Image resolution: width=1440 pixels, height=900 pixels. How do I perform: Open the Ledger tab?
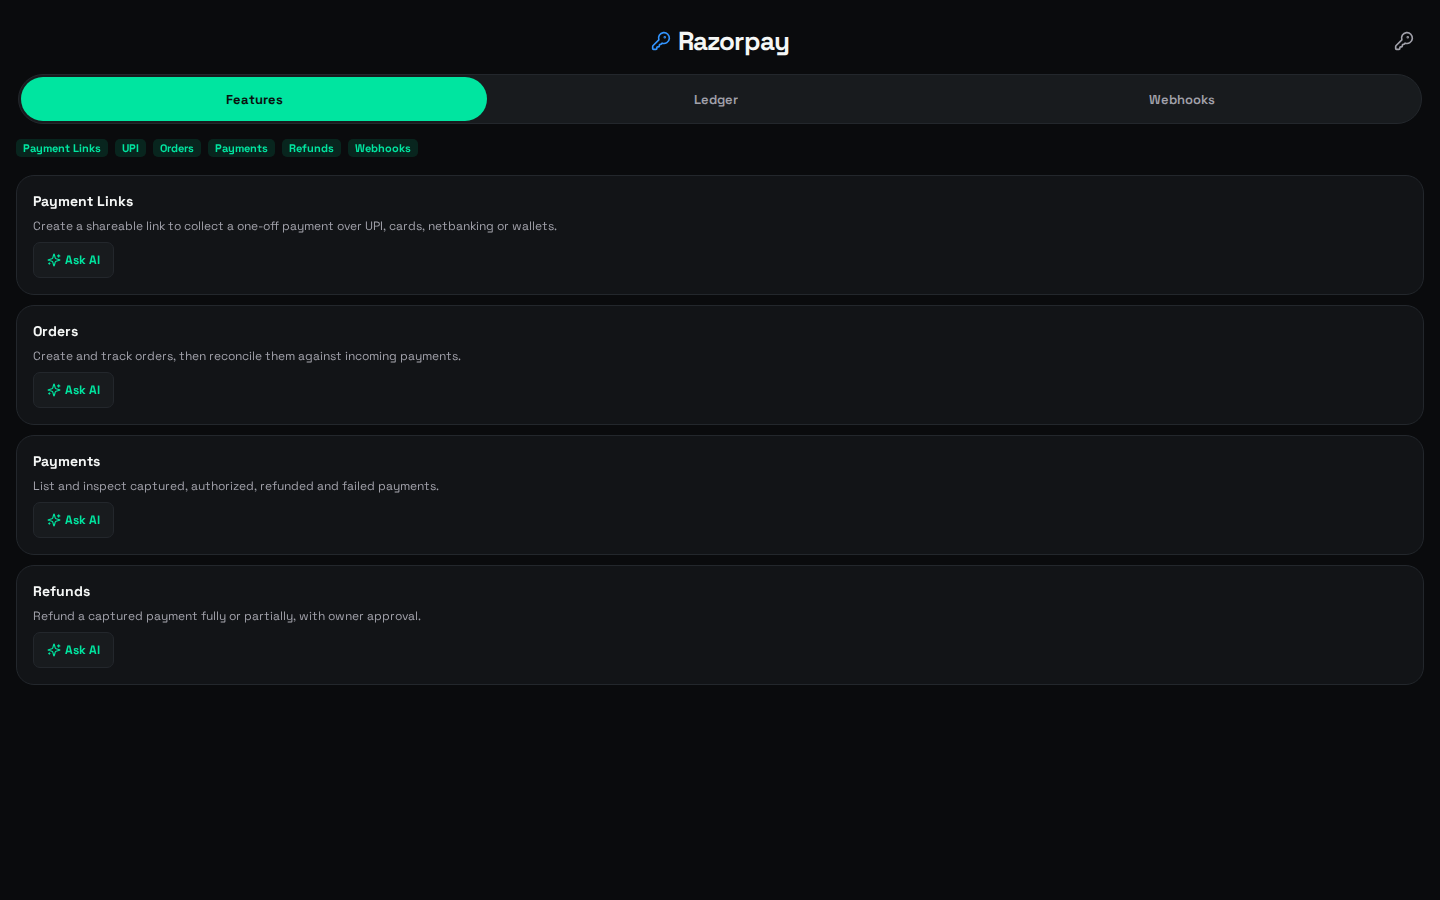[x=716, y=99]
